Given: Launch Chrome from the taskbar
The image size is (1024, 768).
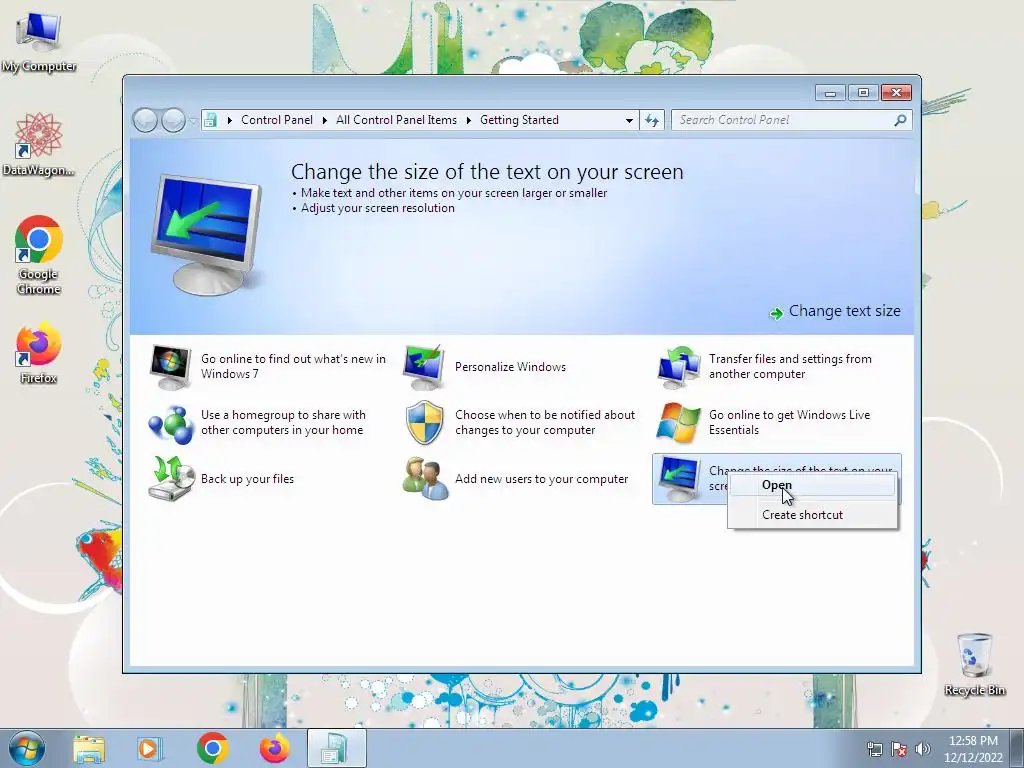Looking at the screenshot, I should (x=212, y=748).
